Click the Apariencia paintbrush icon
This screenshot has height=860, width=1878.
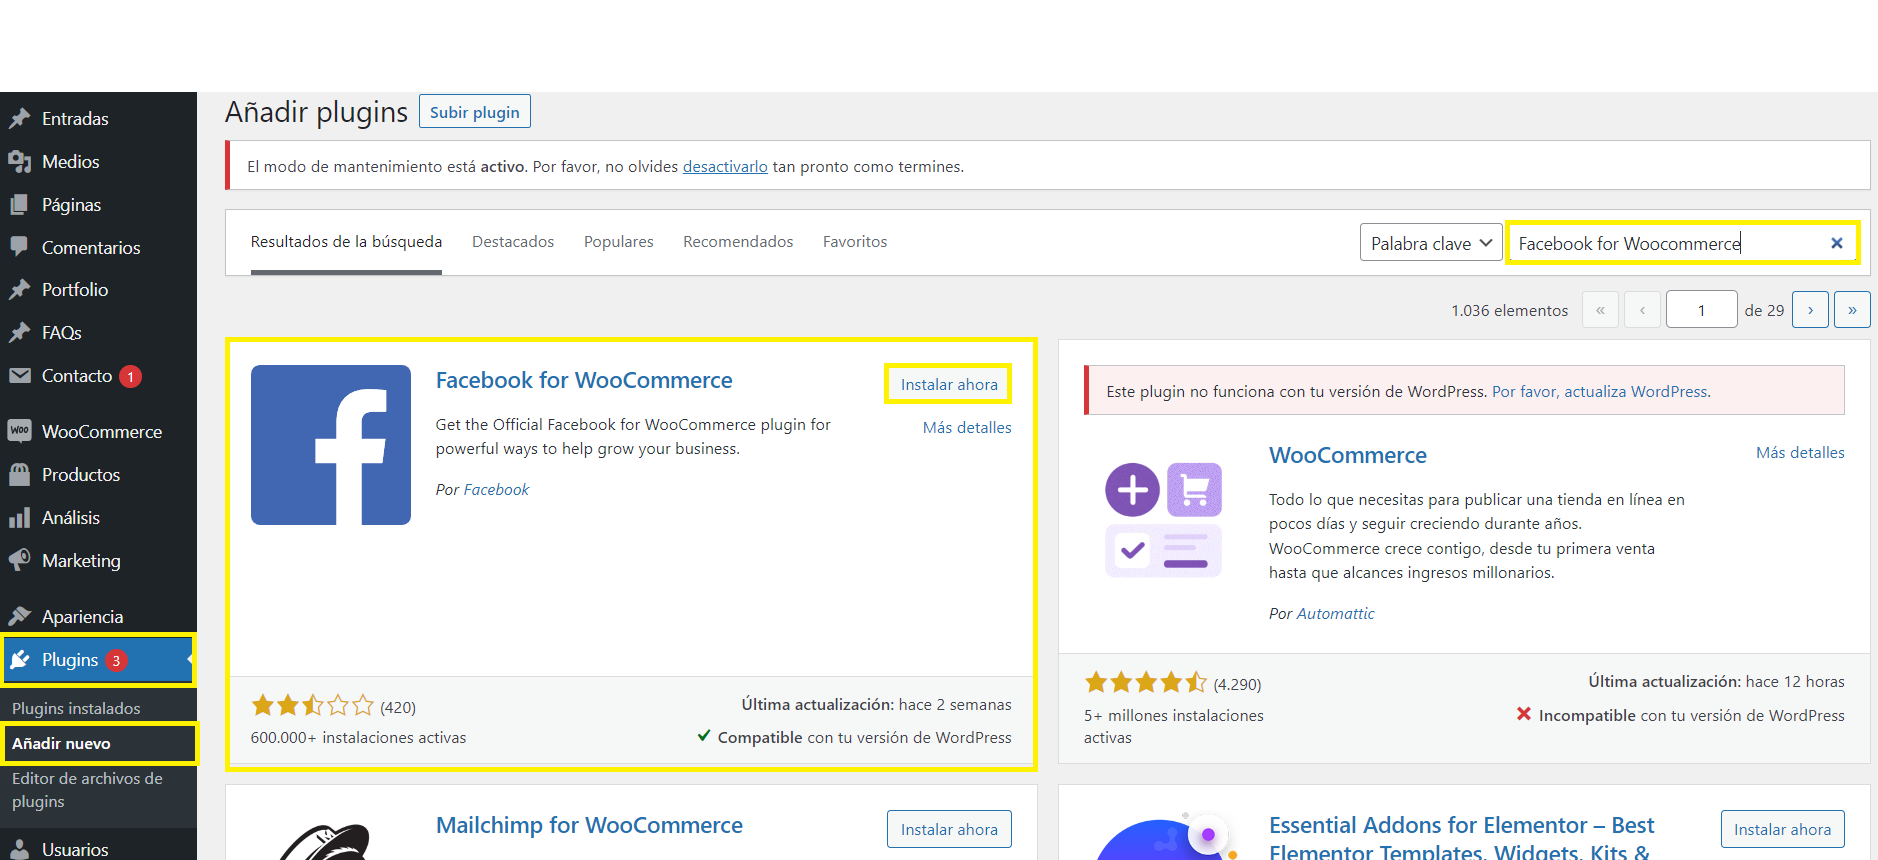coord(19,617)
